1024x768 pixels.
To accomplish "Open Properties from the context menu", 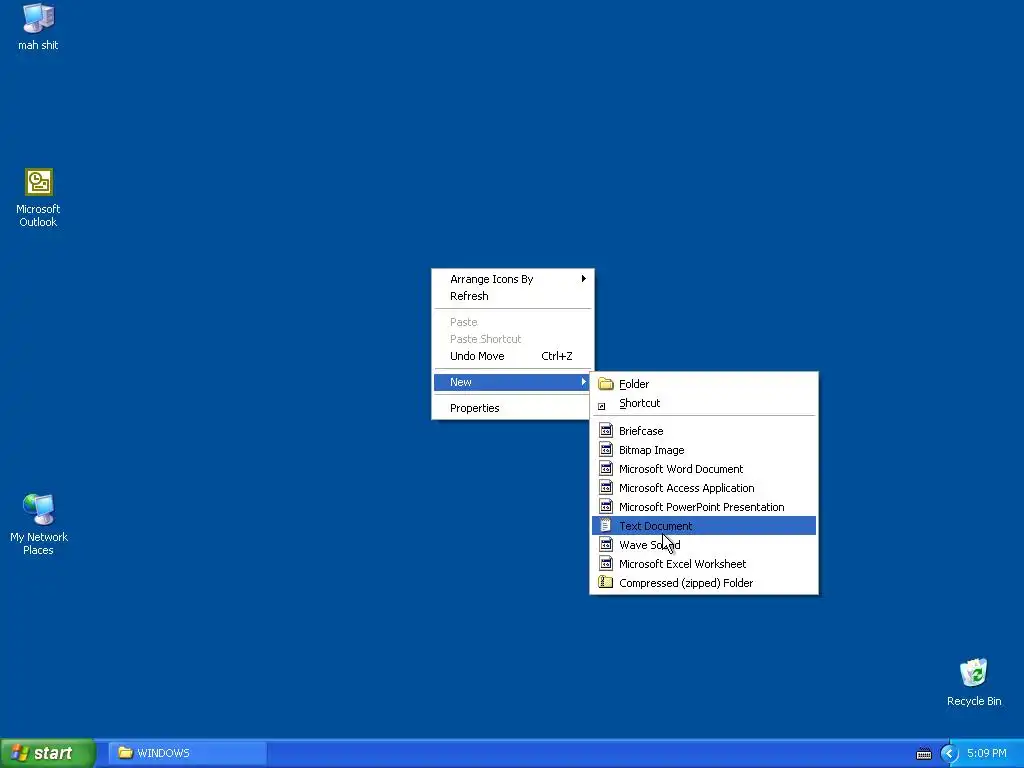I will [513, 408].
